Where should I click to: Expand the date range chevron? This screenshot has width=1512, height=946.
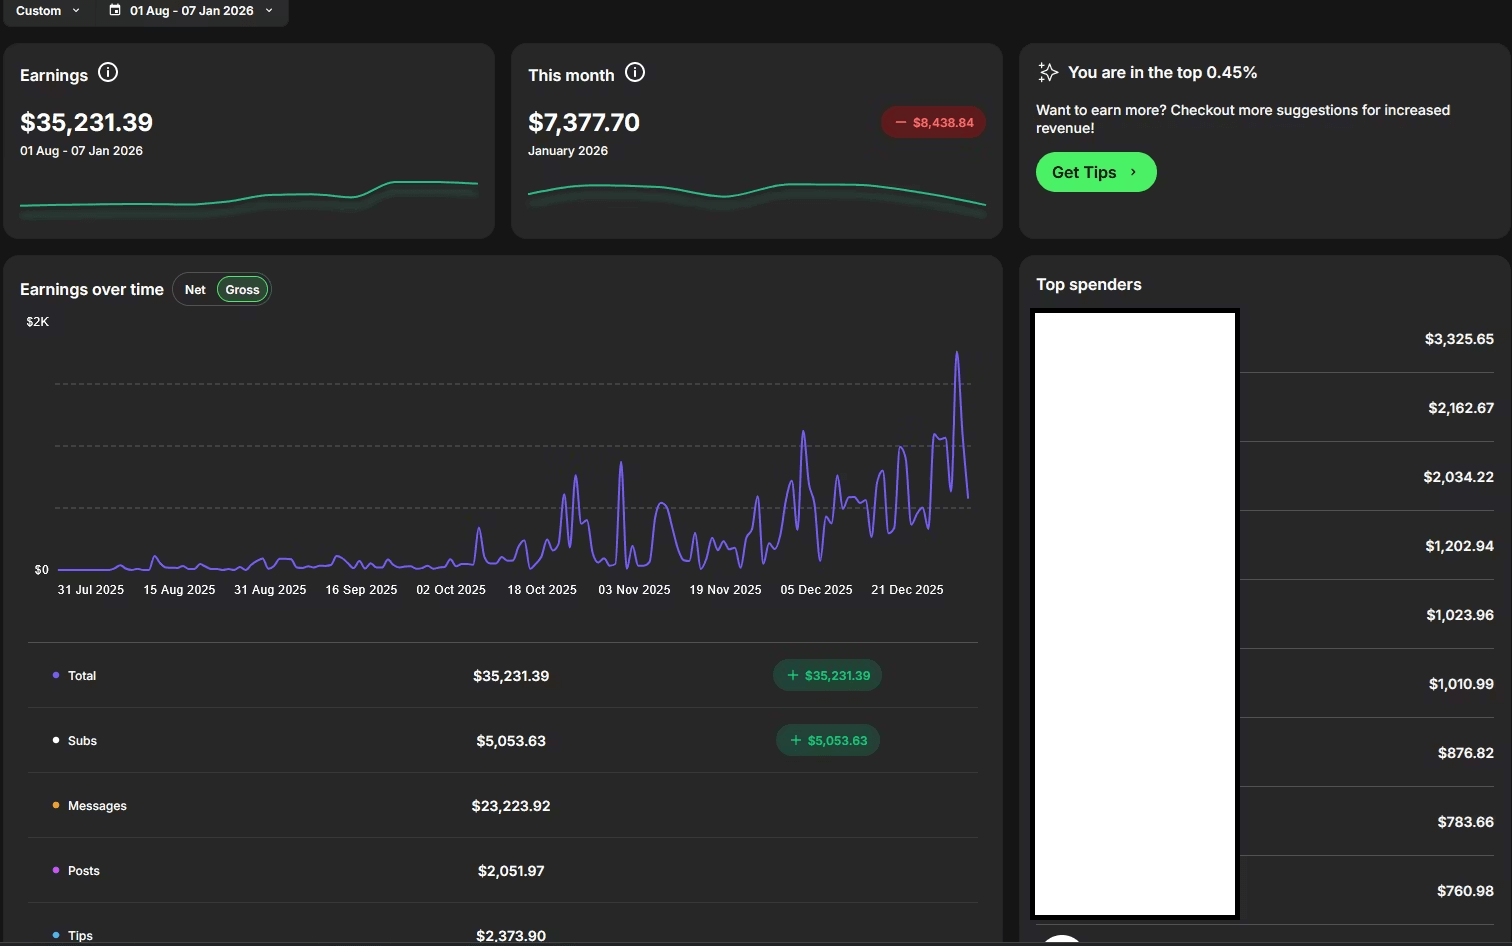268,10
